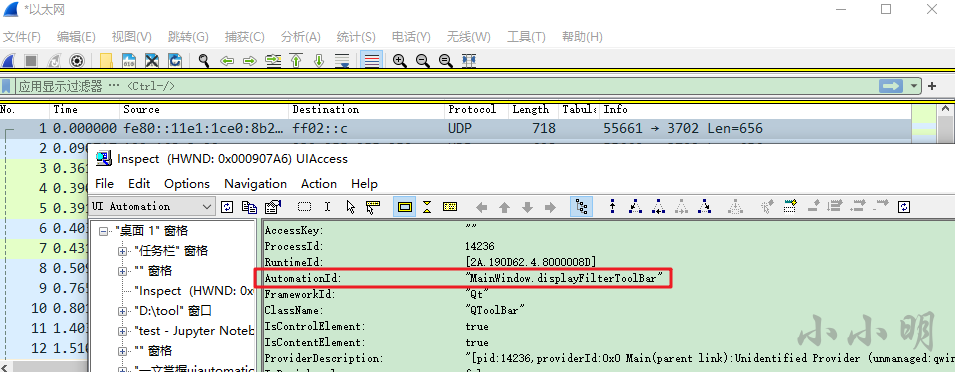Toggle the show tree button in Inspect
This screenshot has width=955, height=372.
click(582, 207)
